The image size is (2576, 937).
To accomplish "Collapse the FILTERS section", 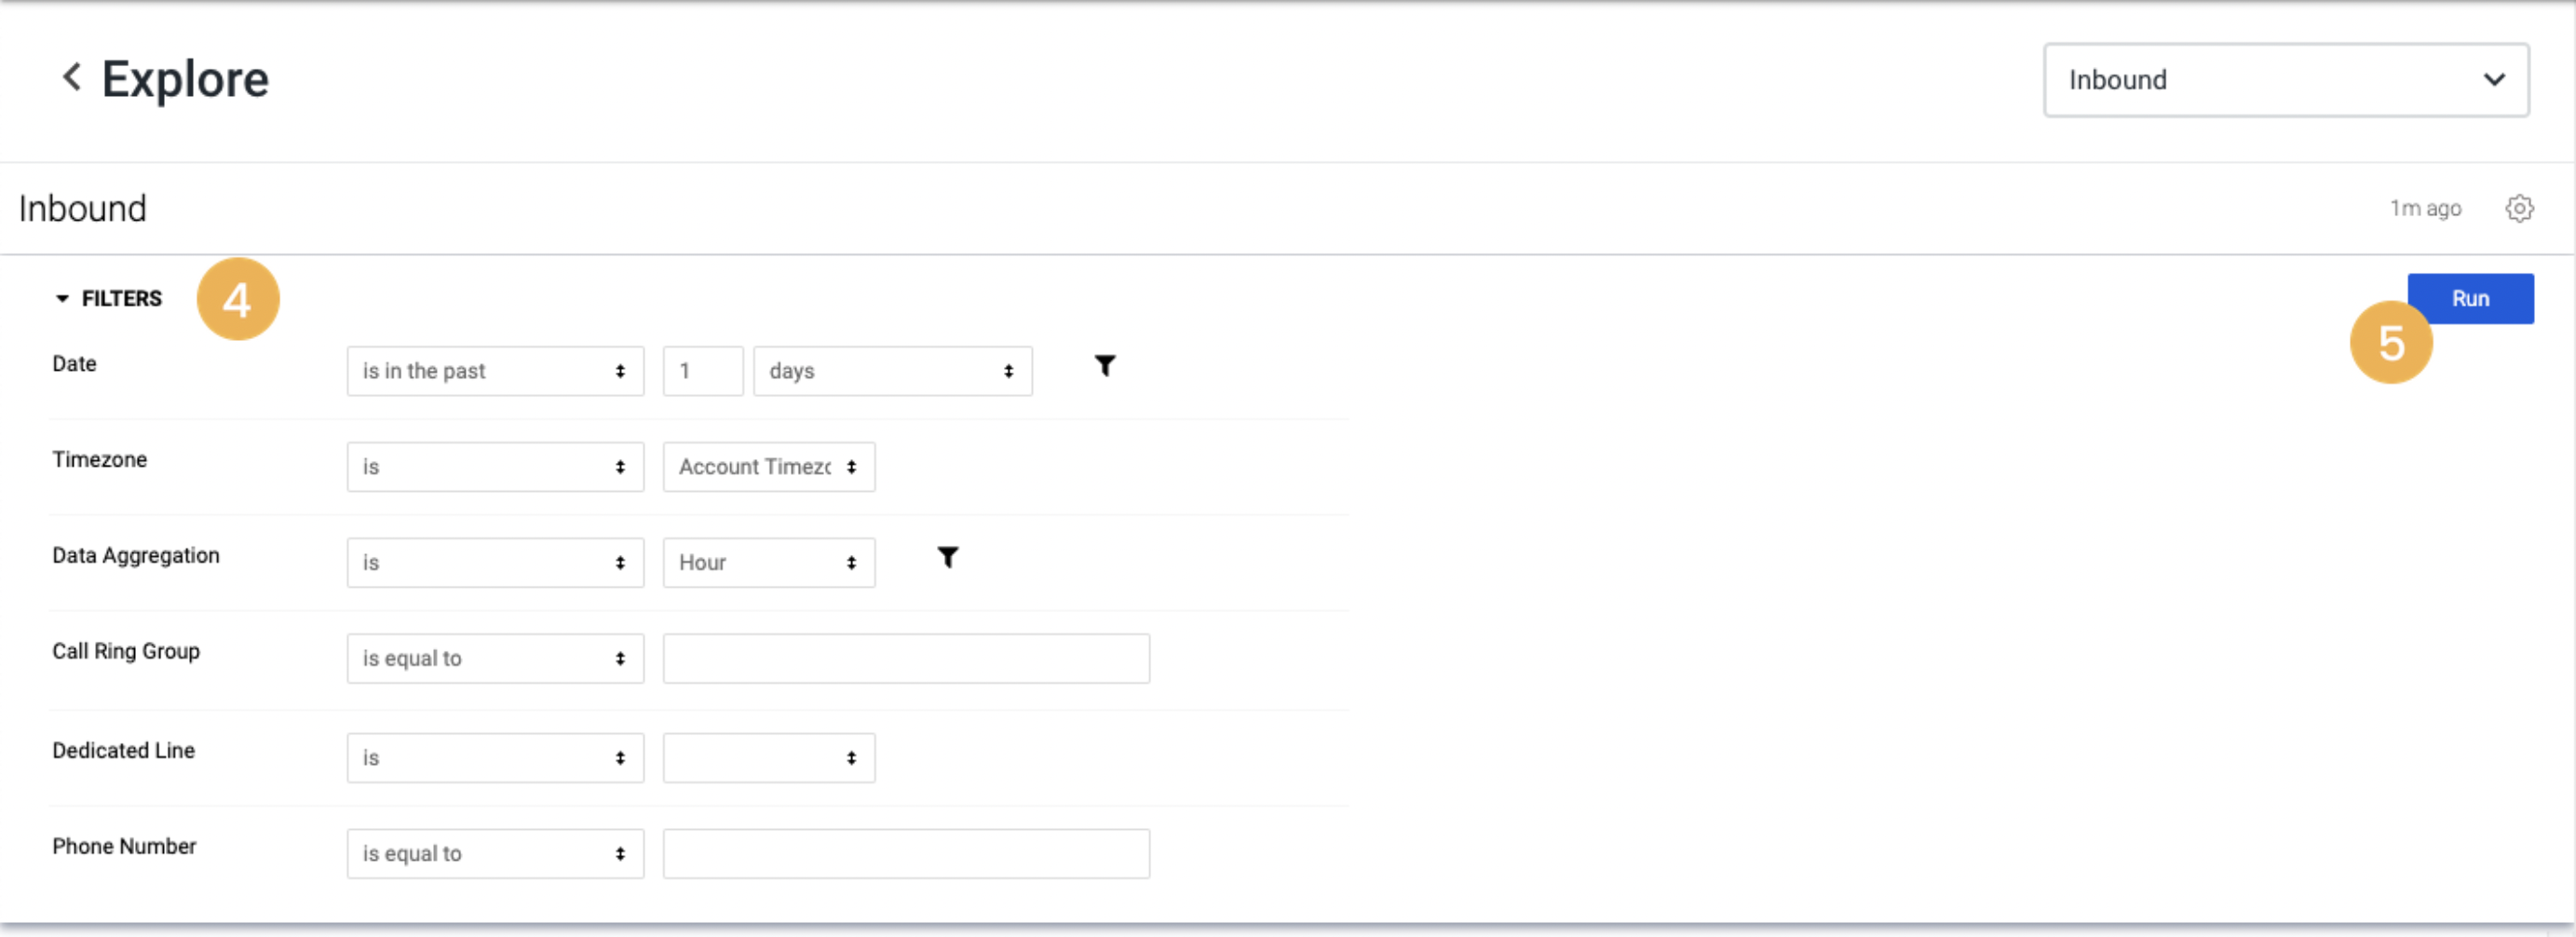I will click(63, 297).
